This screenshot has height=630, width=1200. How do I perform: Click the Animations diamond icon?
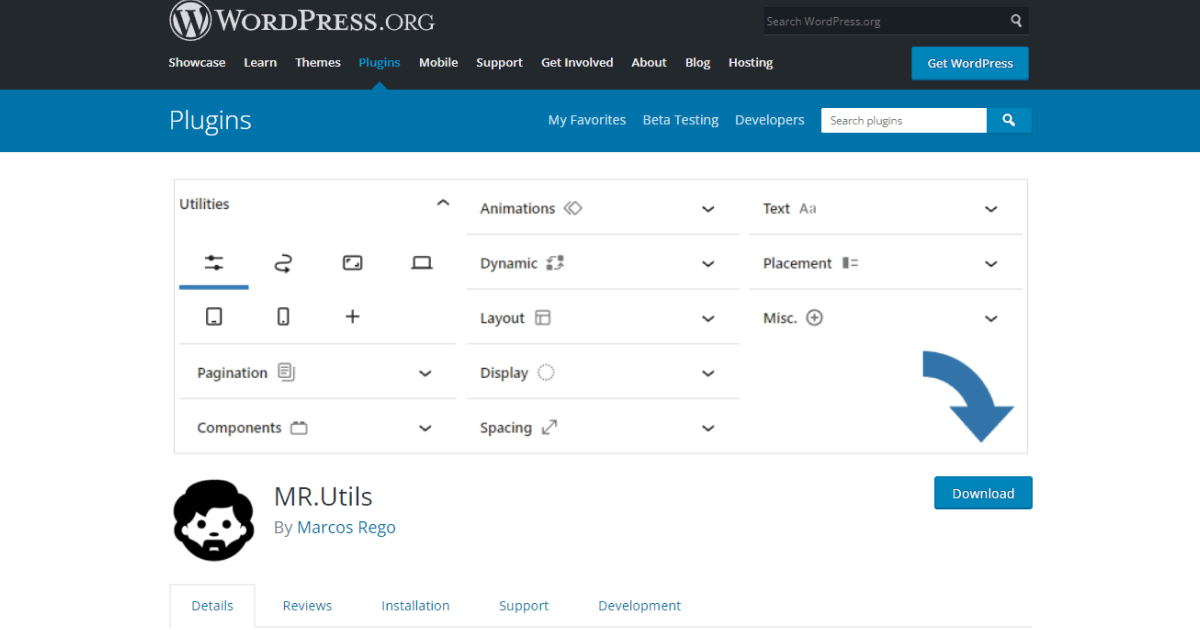573,208
